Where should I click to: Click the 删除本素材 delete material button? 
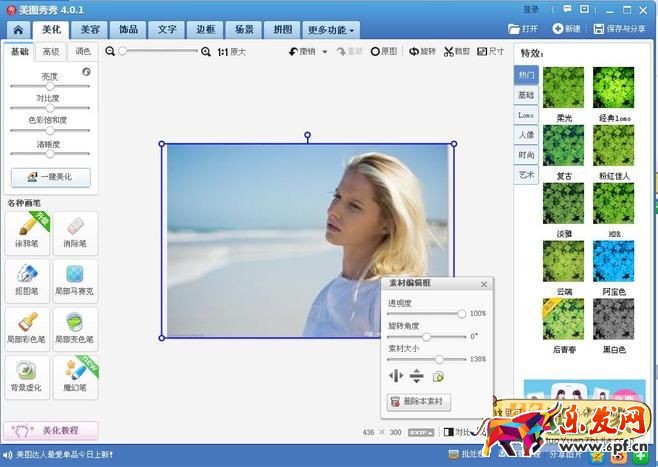tap(419, 402)
